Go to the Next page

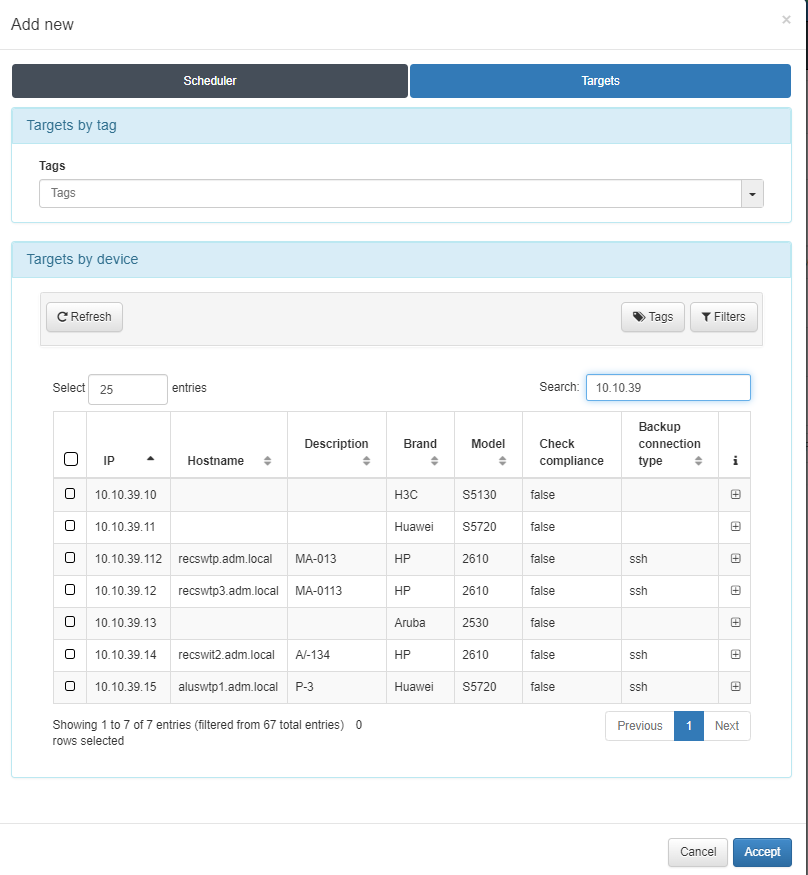(x=727, y=726)
